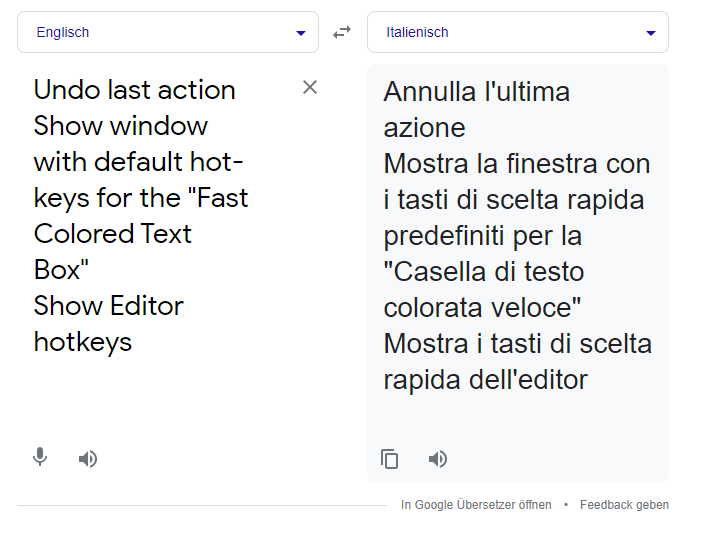Listen to the English source text
Viewport: 701px width, 533px height.
tap(88, 459)
